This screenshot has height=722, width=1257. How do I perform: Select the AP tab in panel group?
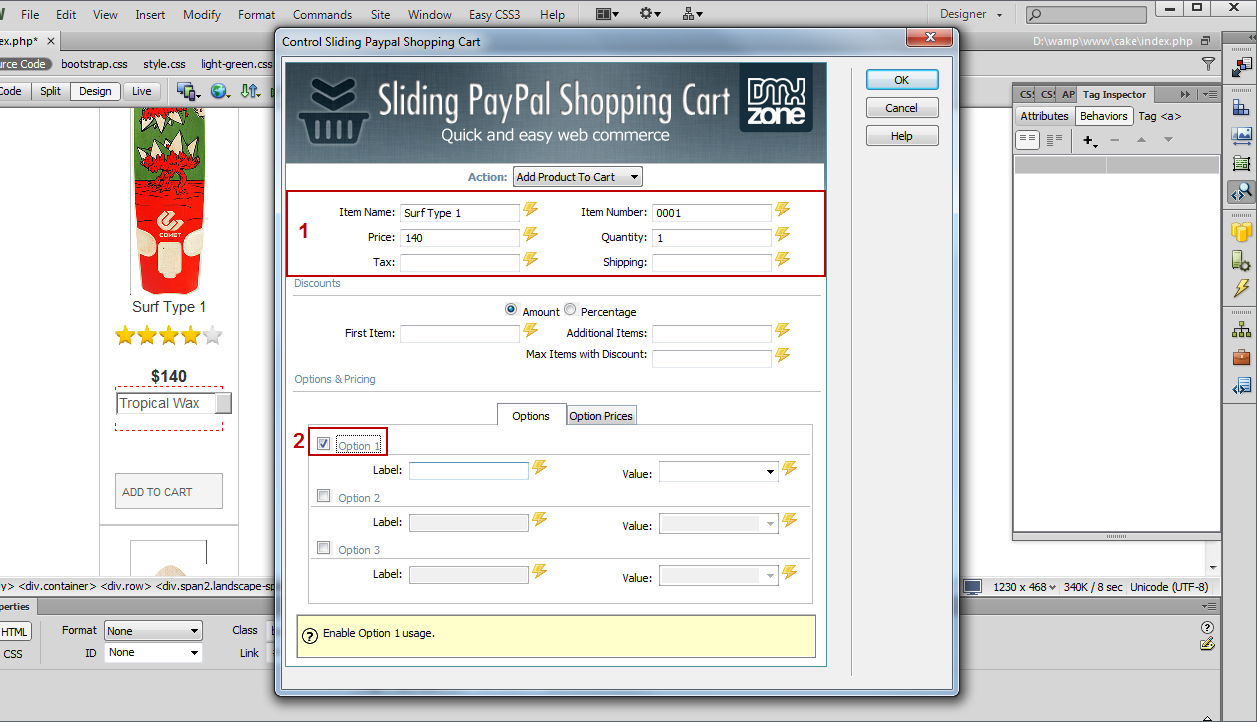point(1069,94)
